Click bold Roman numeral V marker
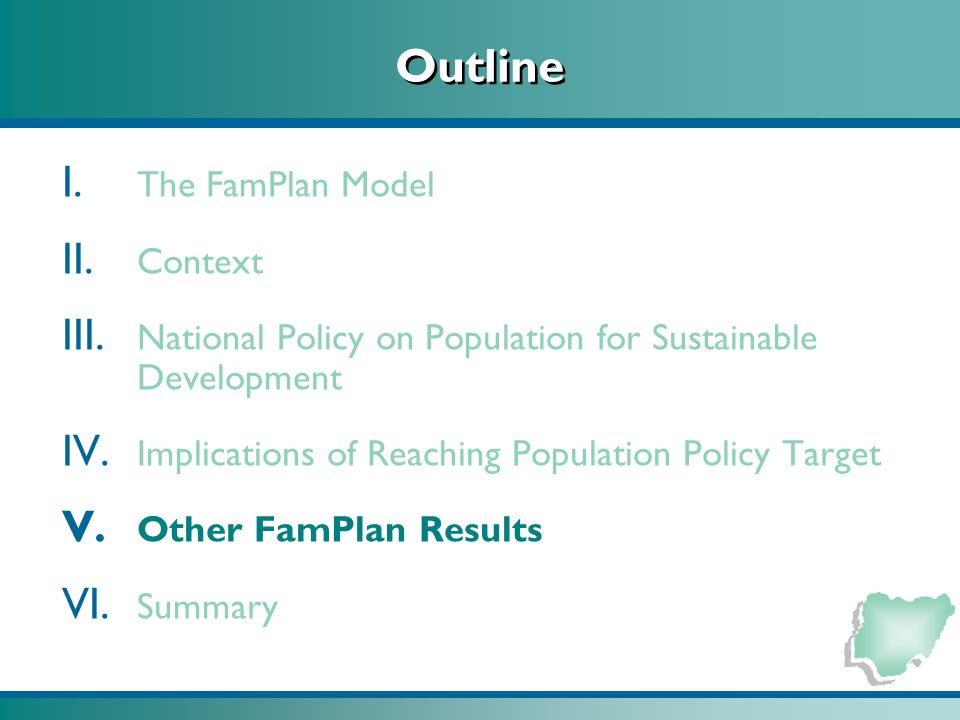The image size is (960, 720). click(83, 526)
